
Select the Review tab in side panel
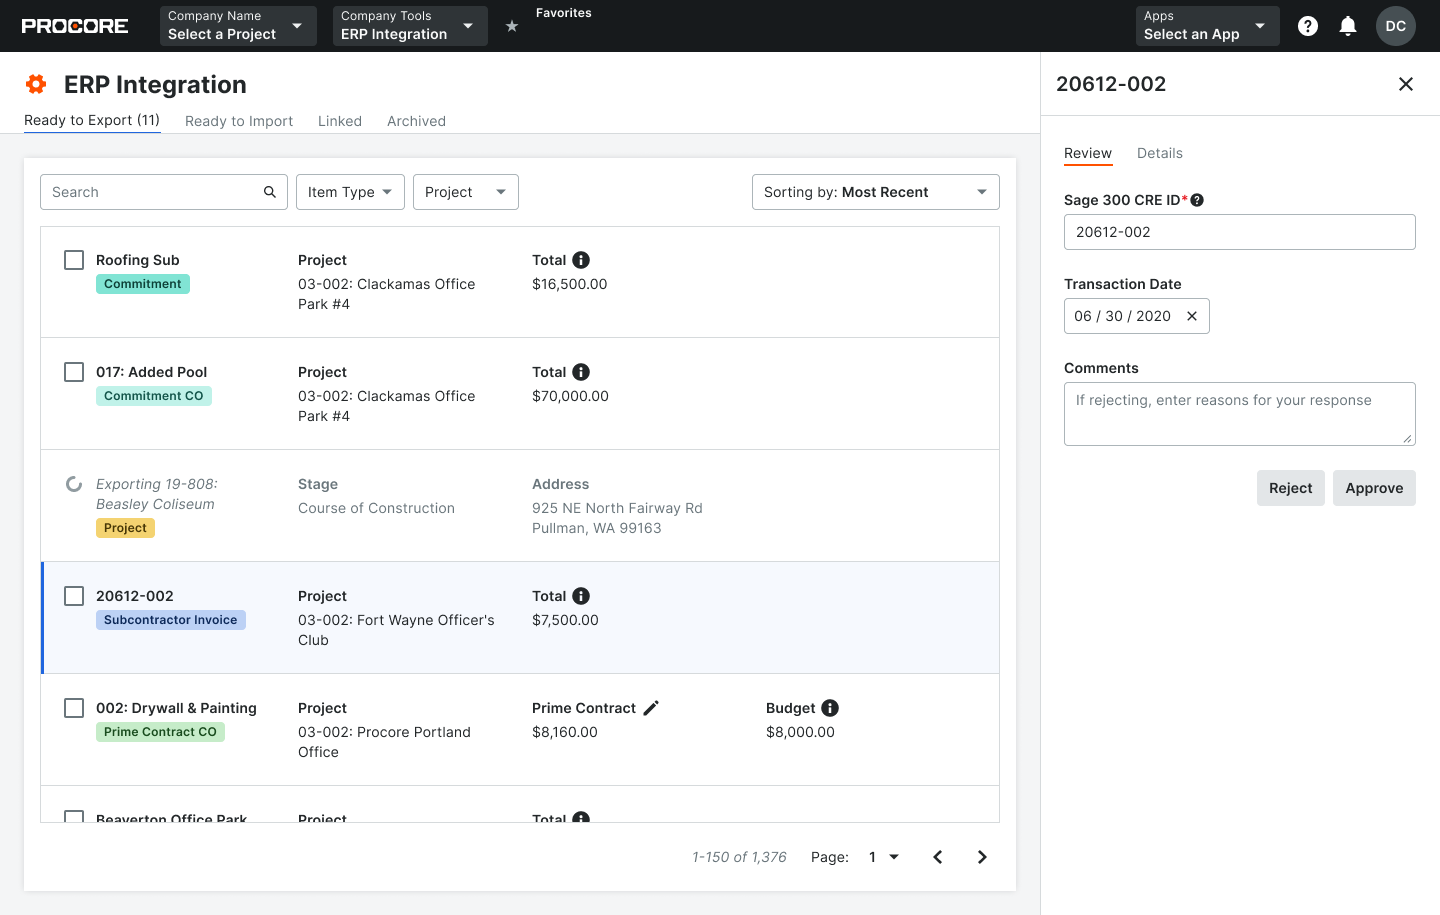pyautogui.click(x=1088, y=153)
